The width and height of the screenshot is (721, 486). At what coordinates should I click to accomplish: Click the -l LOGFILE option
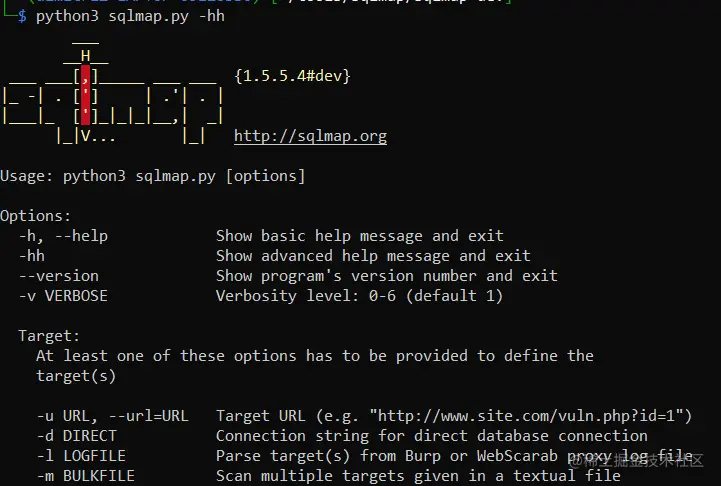81,456
